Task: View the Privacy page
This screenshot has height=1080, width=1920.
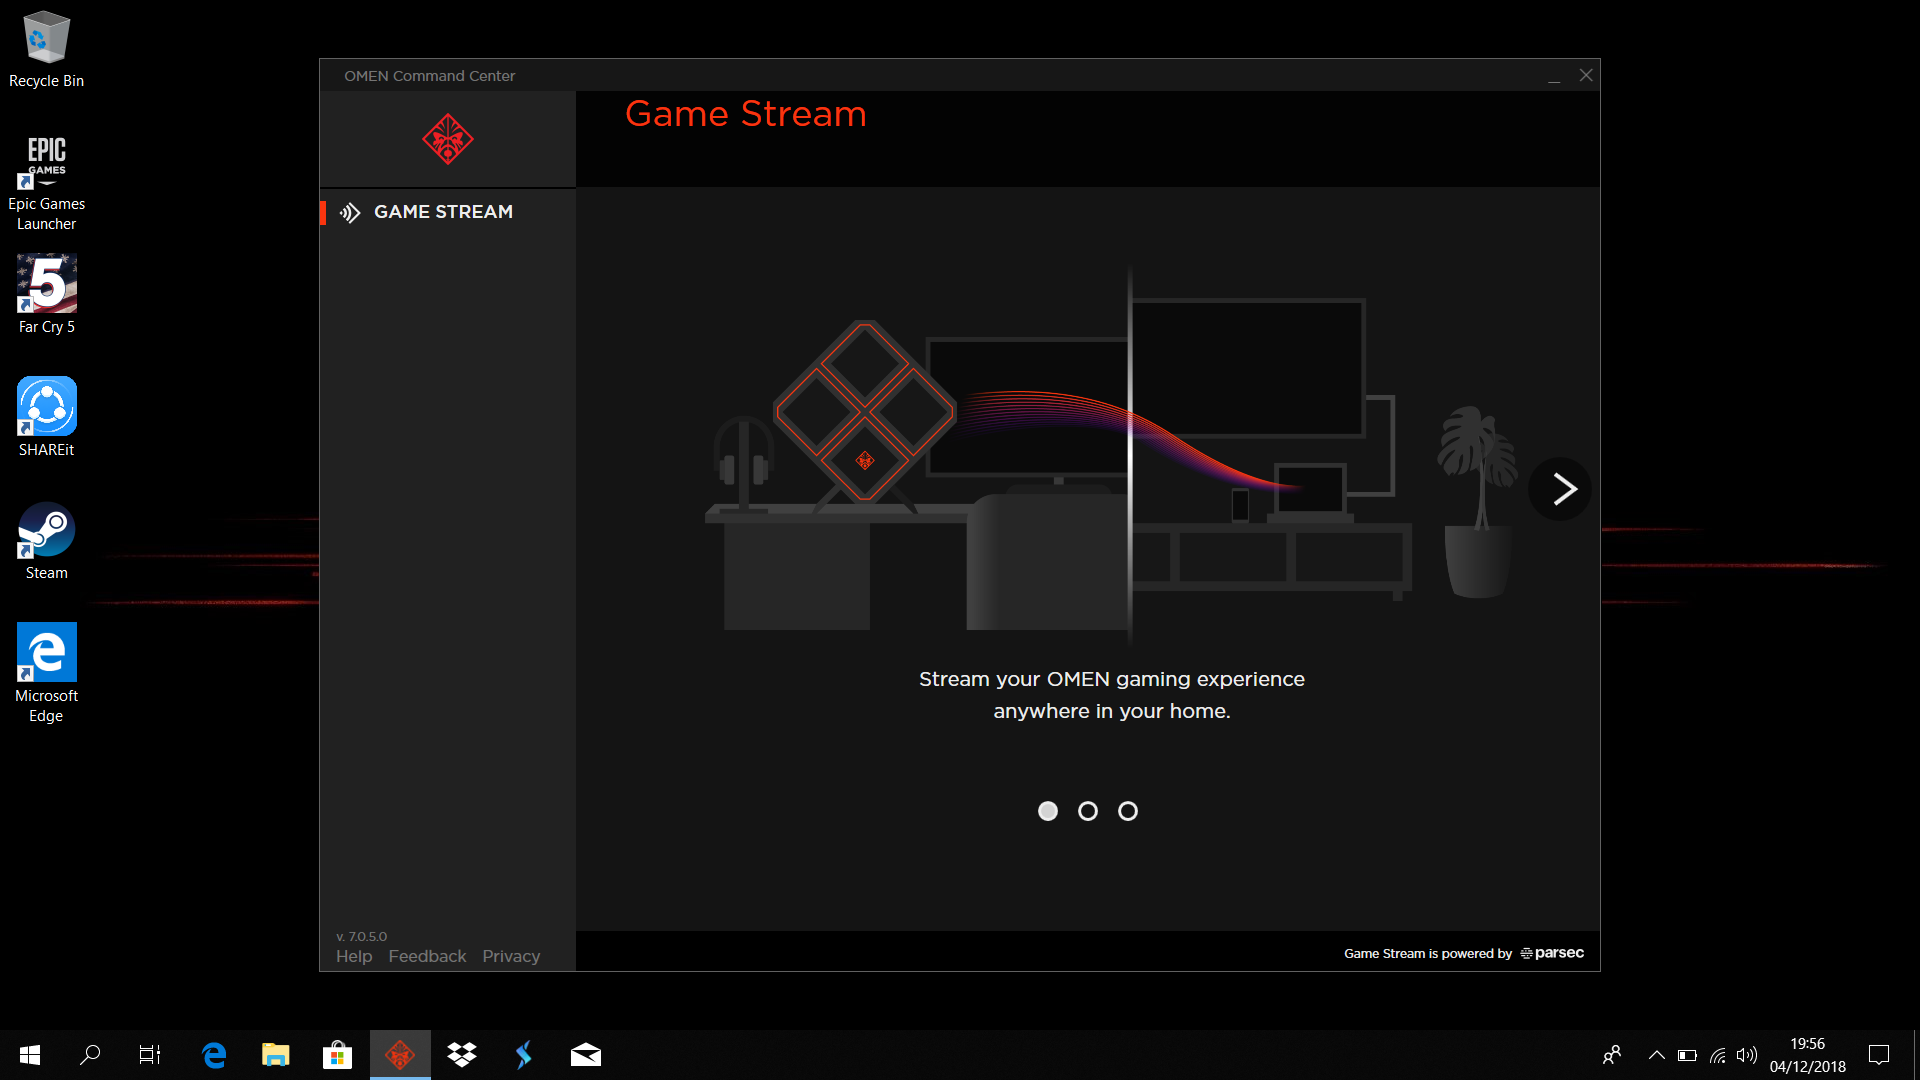Action: (511, 956)
